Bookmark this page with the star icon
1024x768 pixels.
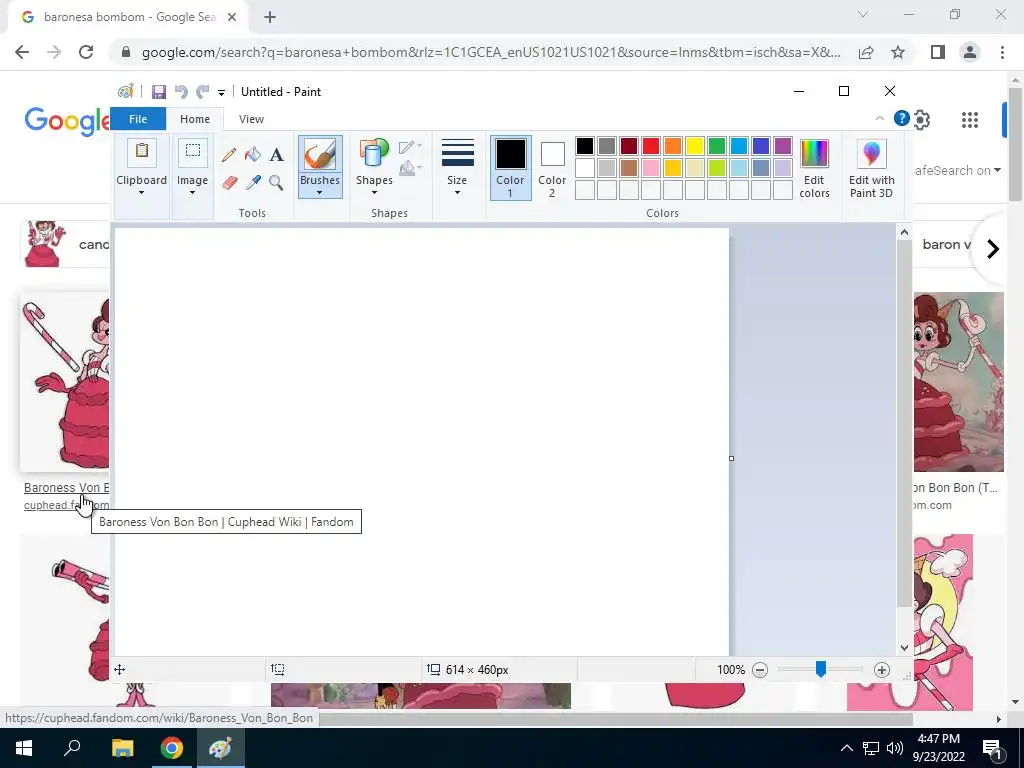pyautogui.click(x=898, y=52)
